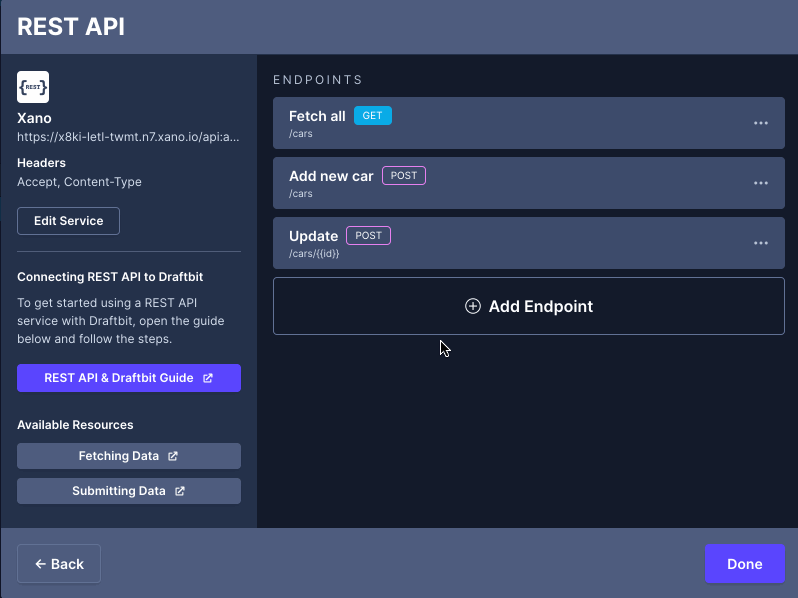
Task: Click external link icon on Draftbit Guide
Action: 208,378
